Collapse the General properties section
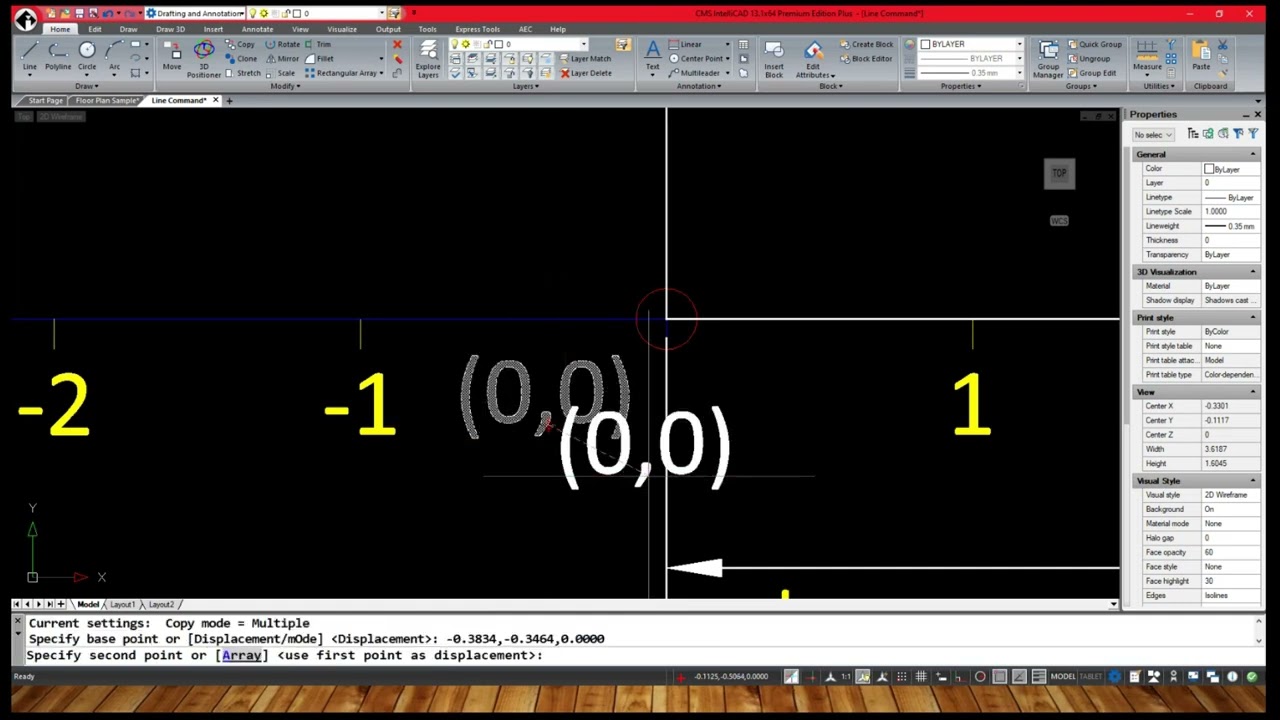This screenshot has width=1280, height=720. tap(1253, 154)
